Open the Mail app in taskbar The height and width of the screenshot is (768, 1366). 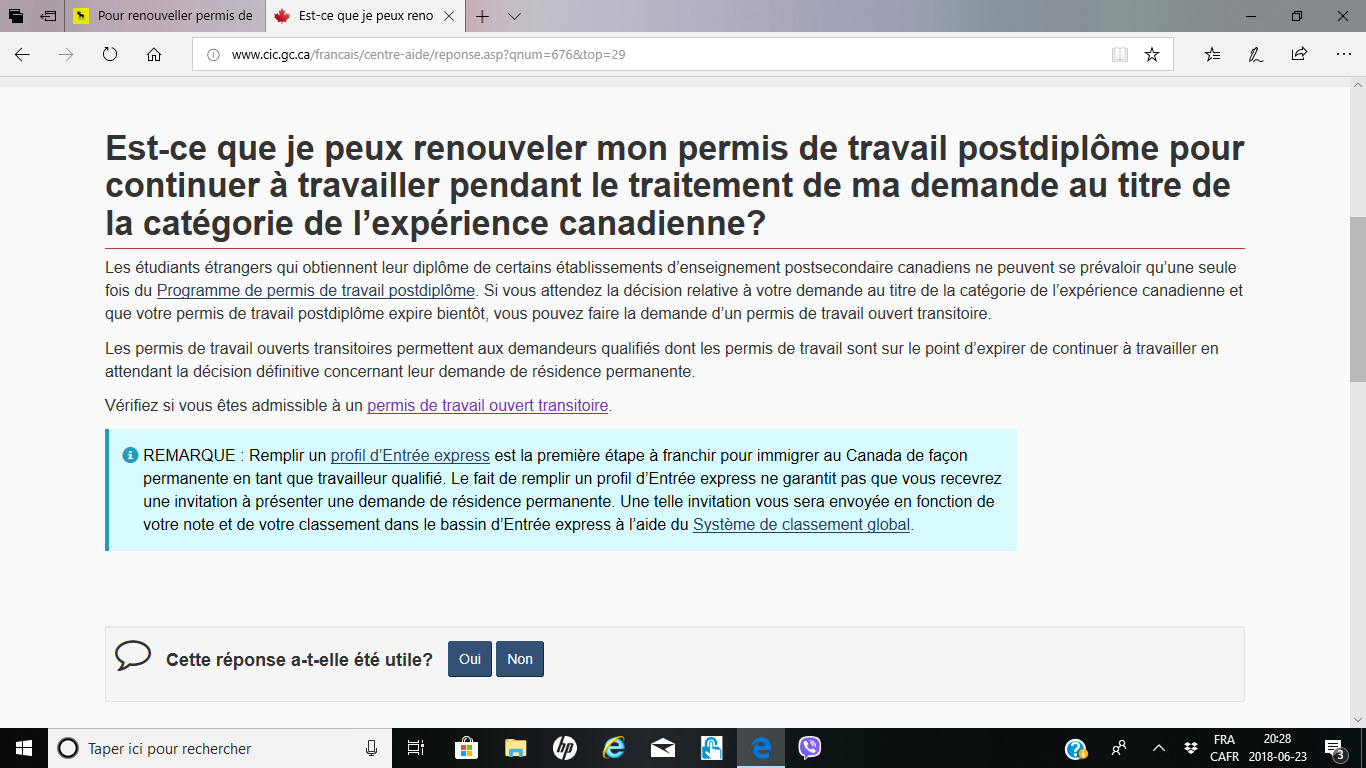click(662, 748)
